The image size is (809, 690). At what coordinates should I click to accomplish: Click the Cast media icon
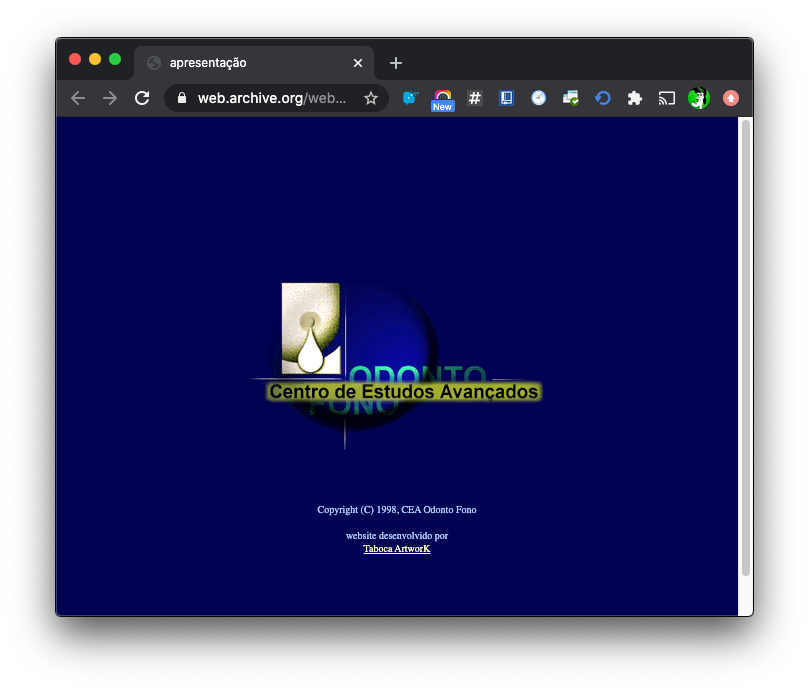coord(666,98)
